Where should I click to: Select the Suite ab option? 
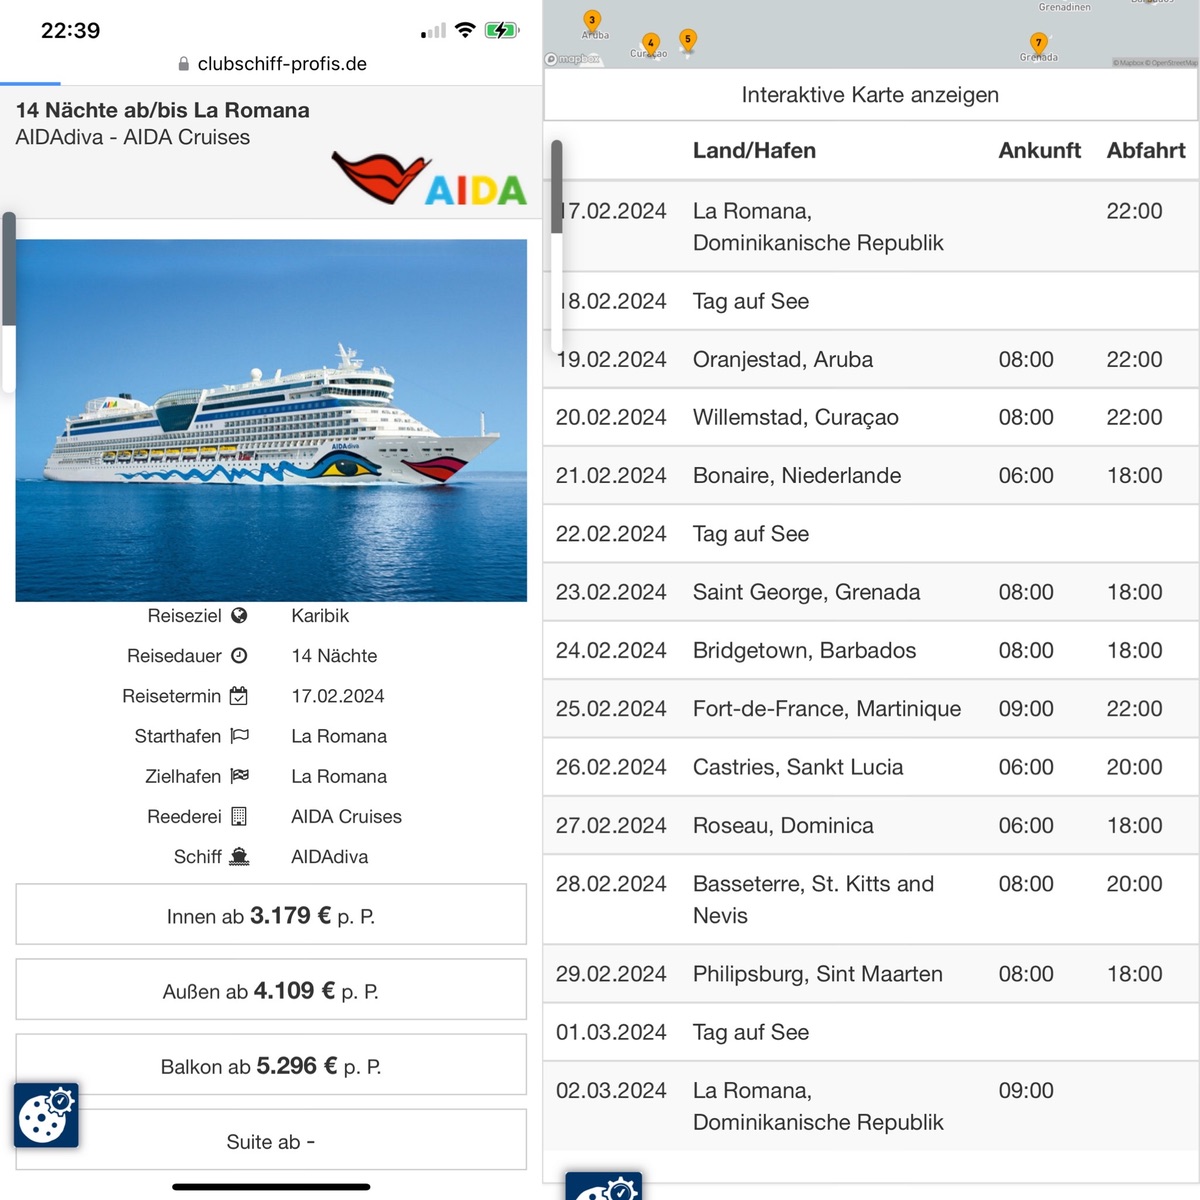tap(271, 1139)
